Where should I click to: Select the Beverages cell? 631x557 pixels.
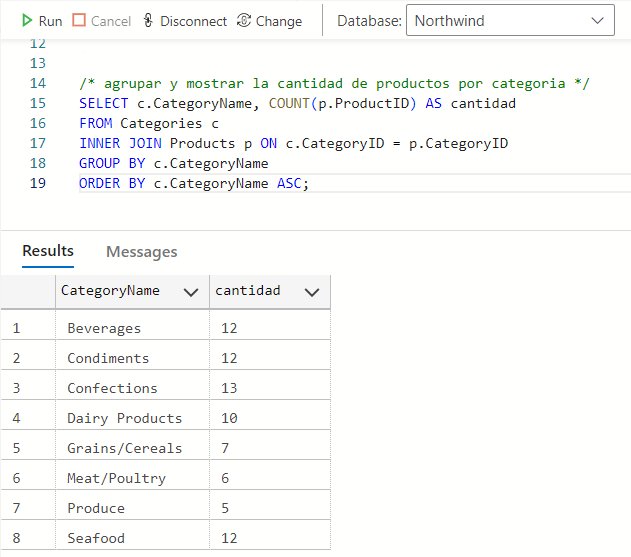(104, 328)
